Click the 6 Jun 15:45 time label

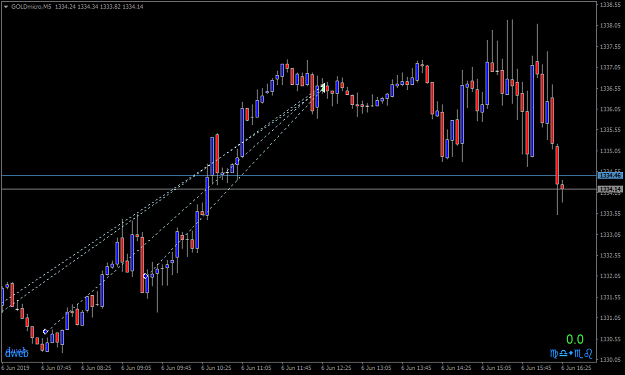pyautogui.click(x=537, y=368)
